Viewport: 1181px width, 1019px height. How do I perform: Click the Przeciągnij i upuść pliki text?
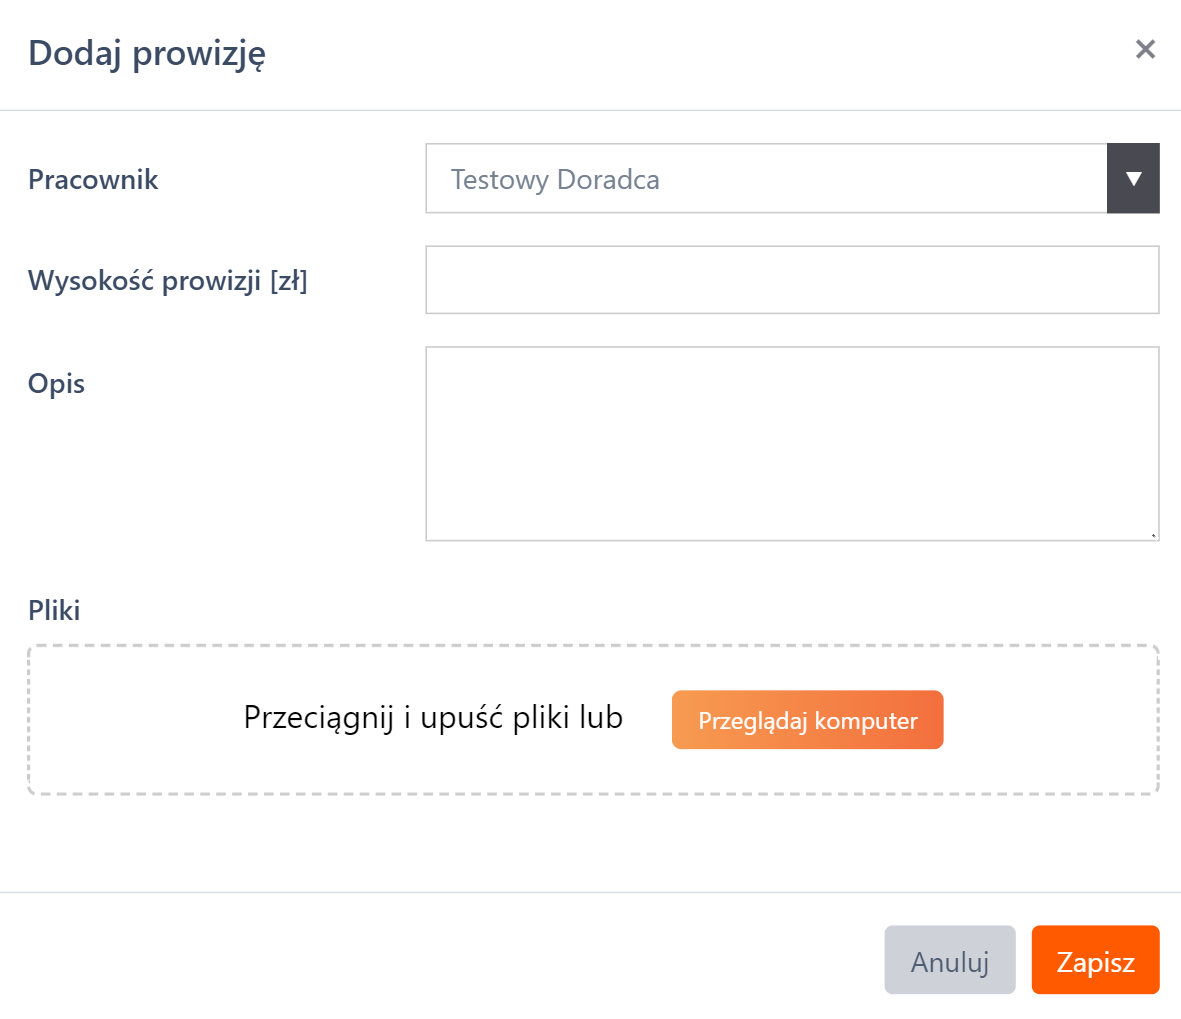coord(433,718)
